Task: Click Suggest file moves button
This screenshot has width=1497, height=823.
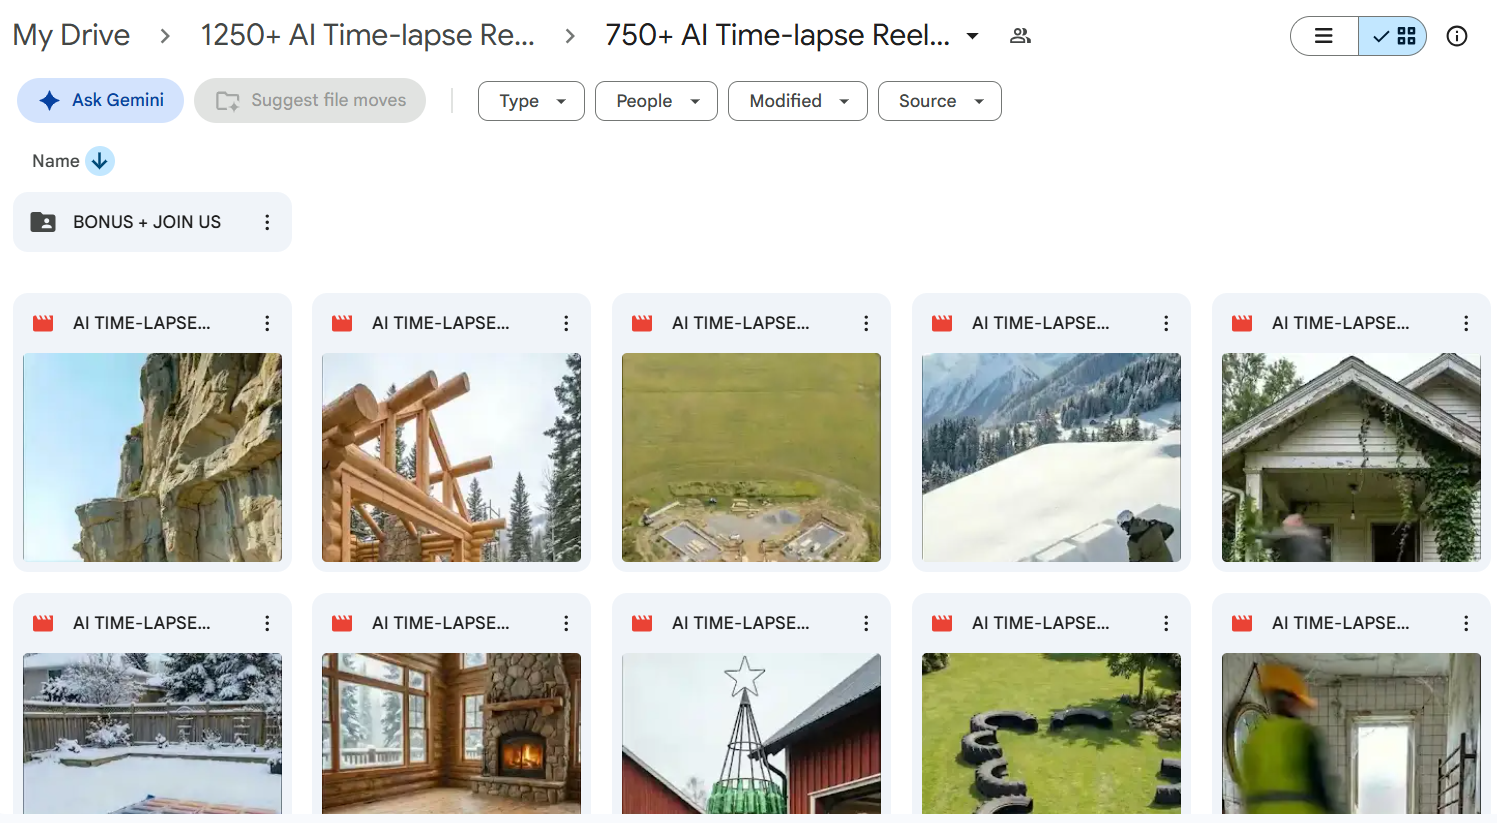Action: (x=310, y=100)
